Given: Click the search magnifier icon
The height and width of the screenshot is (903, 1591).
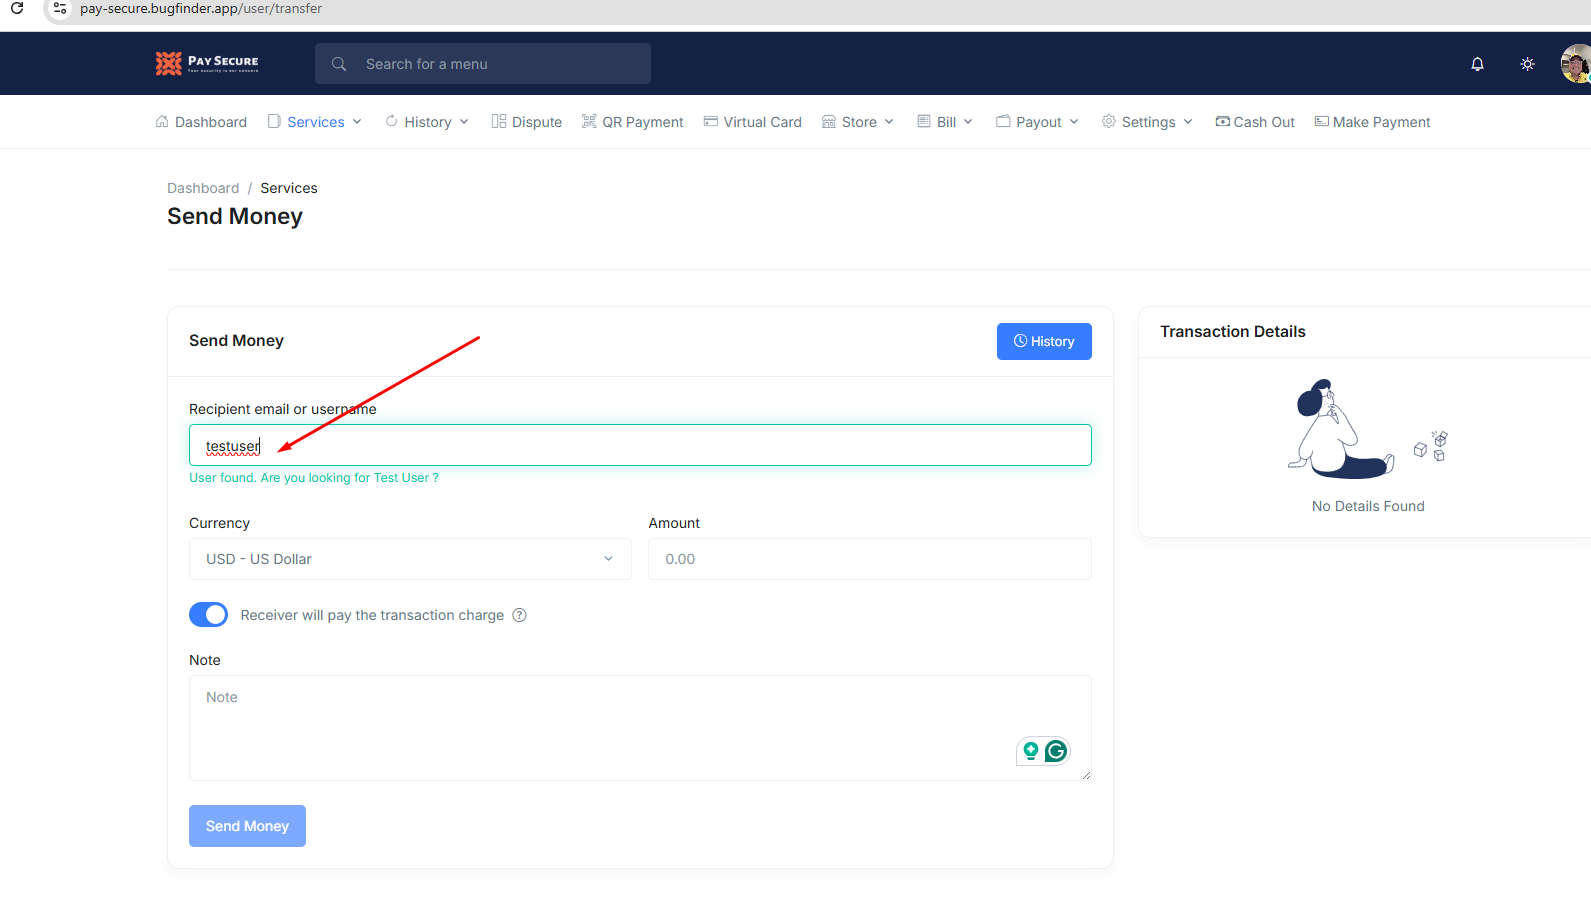Looking at the screenshot, I should click(339, 64).
